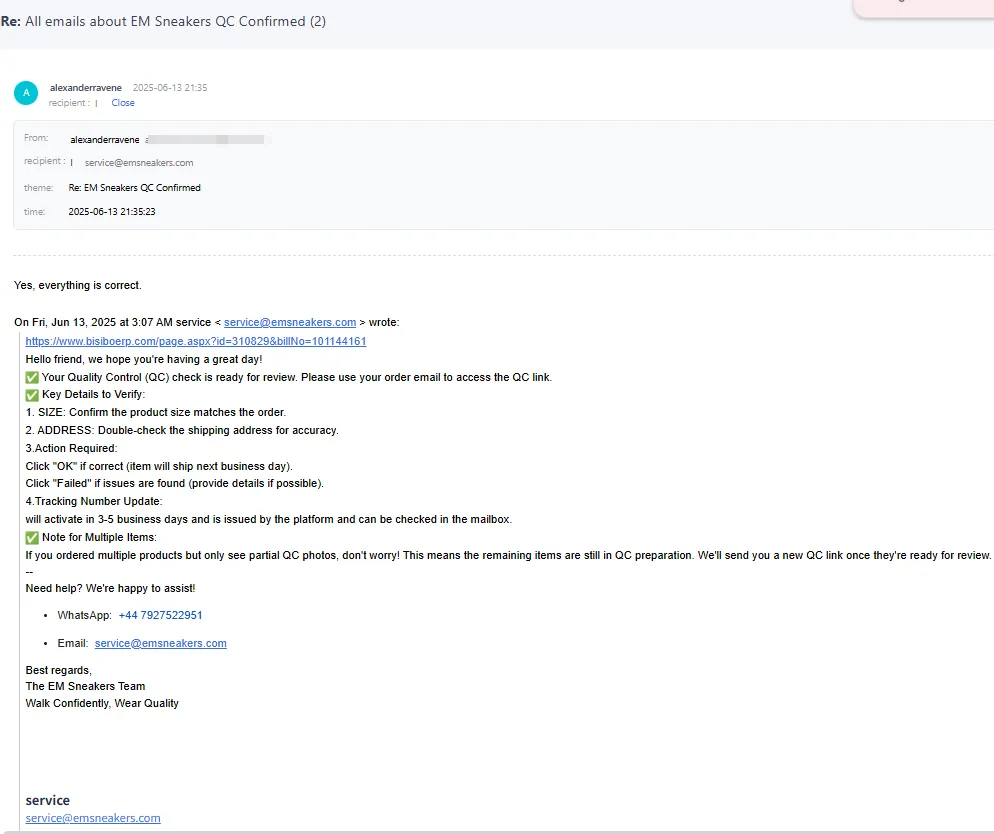The width and height of the screenshot is (994, 834).
Task: Click the signature service@emsneakers.com link
Action: click(93, 818)
